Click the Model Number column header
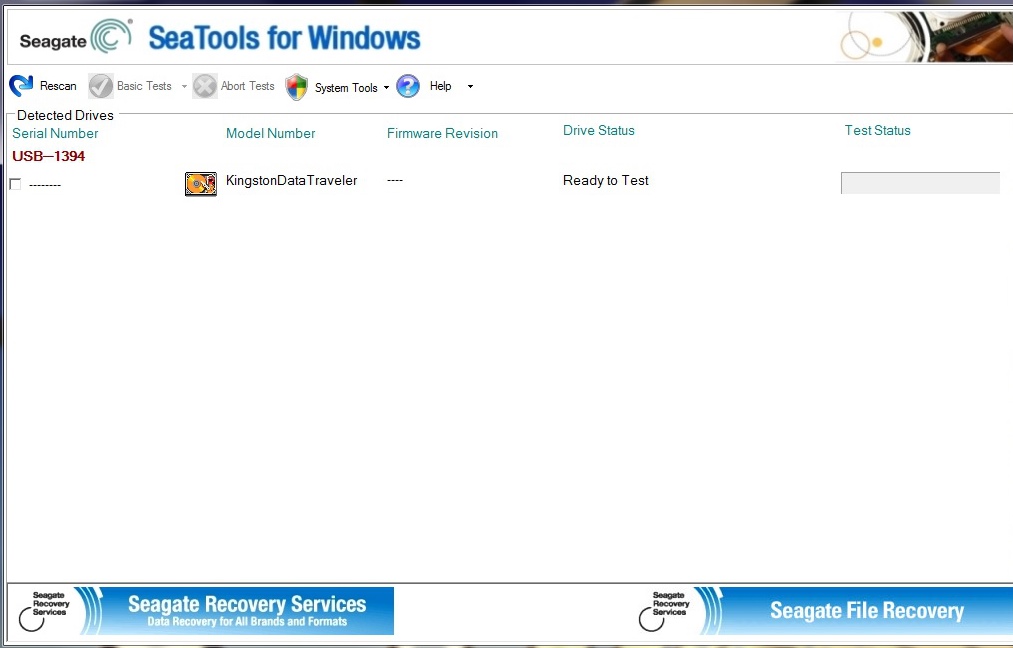1013x648 pixels. click(x=271, y=134)
